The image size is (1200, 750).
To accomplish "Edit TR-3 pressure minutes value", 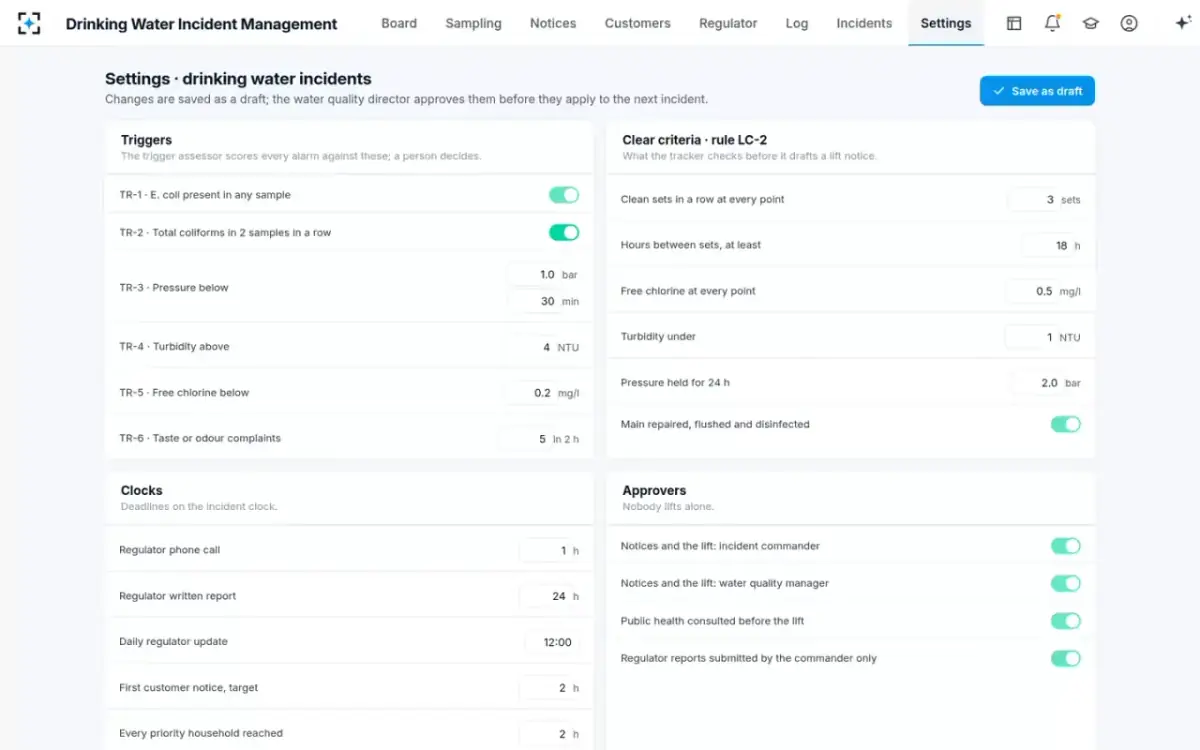I will [533, 301].
